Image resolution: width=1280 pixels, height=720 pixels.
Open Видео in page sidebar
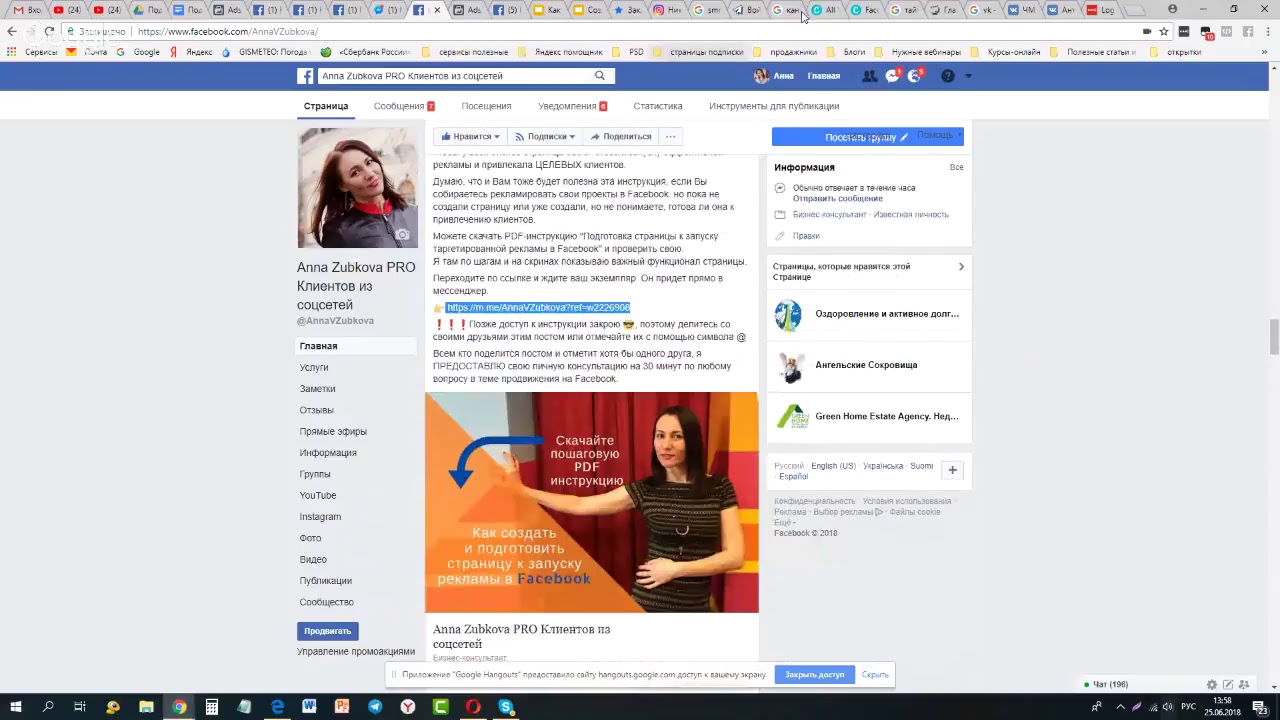(x=313, y=559)
